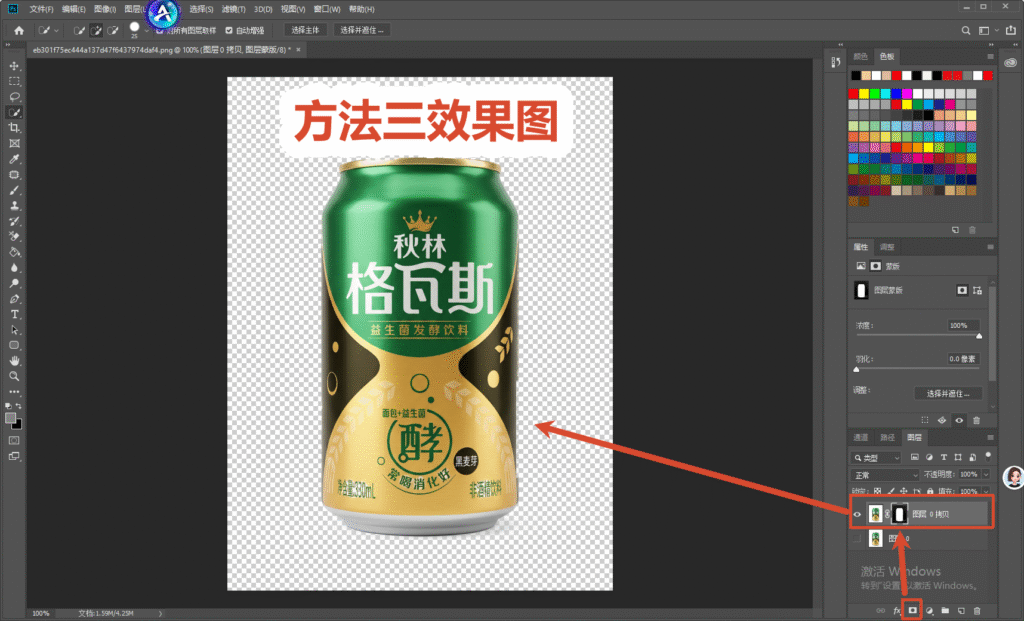The height and width of the screenshot is (621, 1024).
Task: Toggle lock transparent pixels
Action: [877, 491]
